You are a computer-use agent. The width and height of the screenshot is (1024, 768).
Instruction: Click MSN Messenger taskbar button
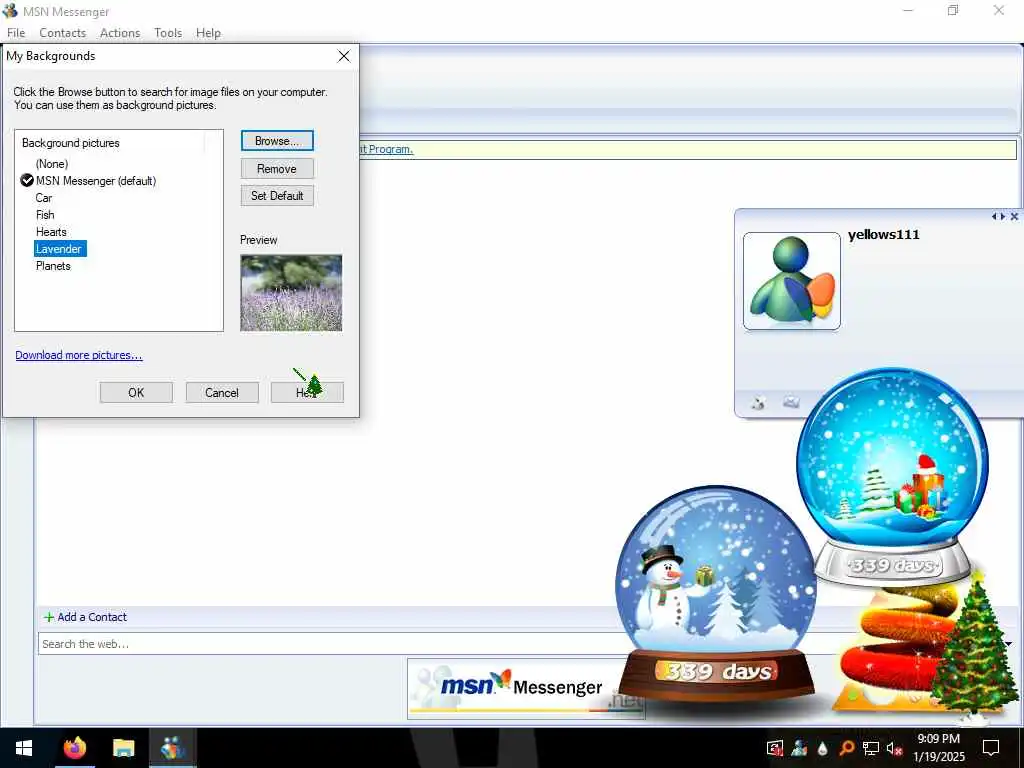(173, 748)
